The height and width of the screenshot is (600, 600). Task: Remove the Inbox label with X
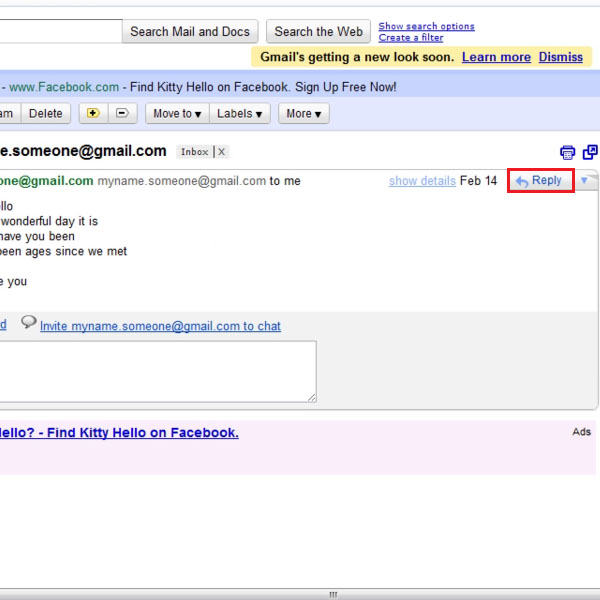point(222,152)
